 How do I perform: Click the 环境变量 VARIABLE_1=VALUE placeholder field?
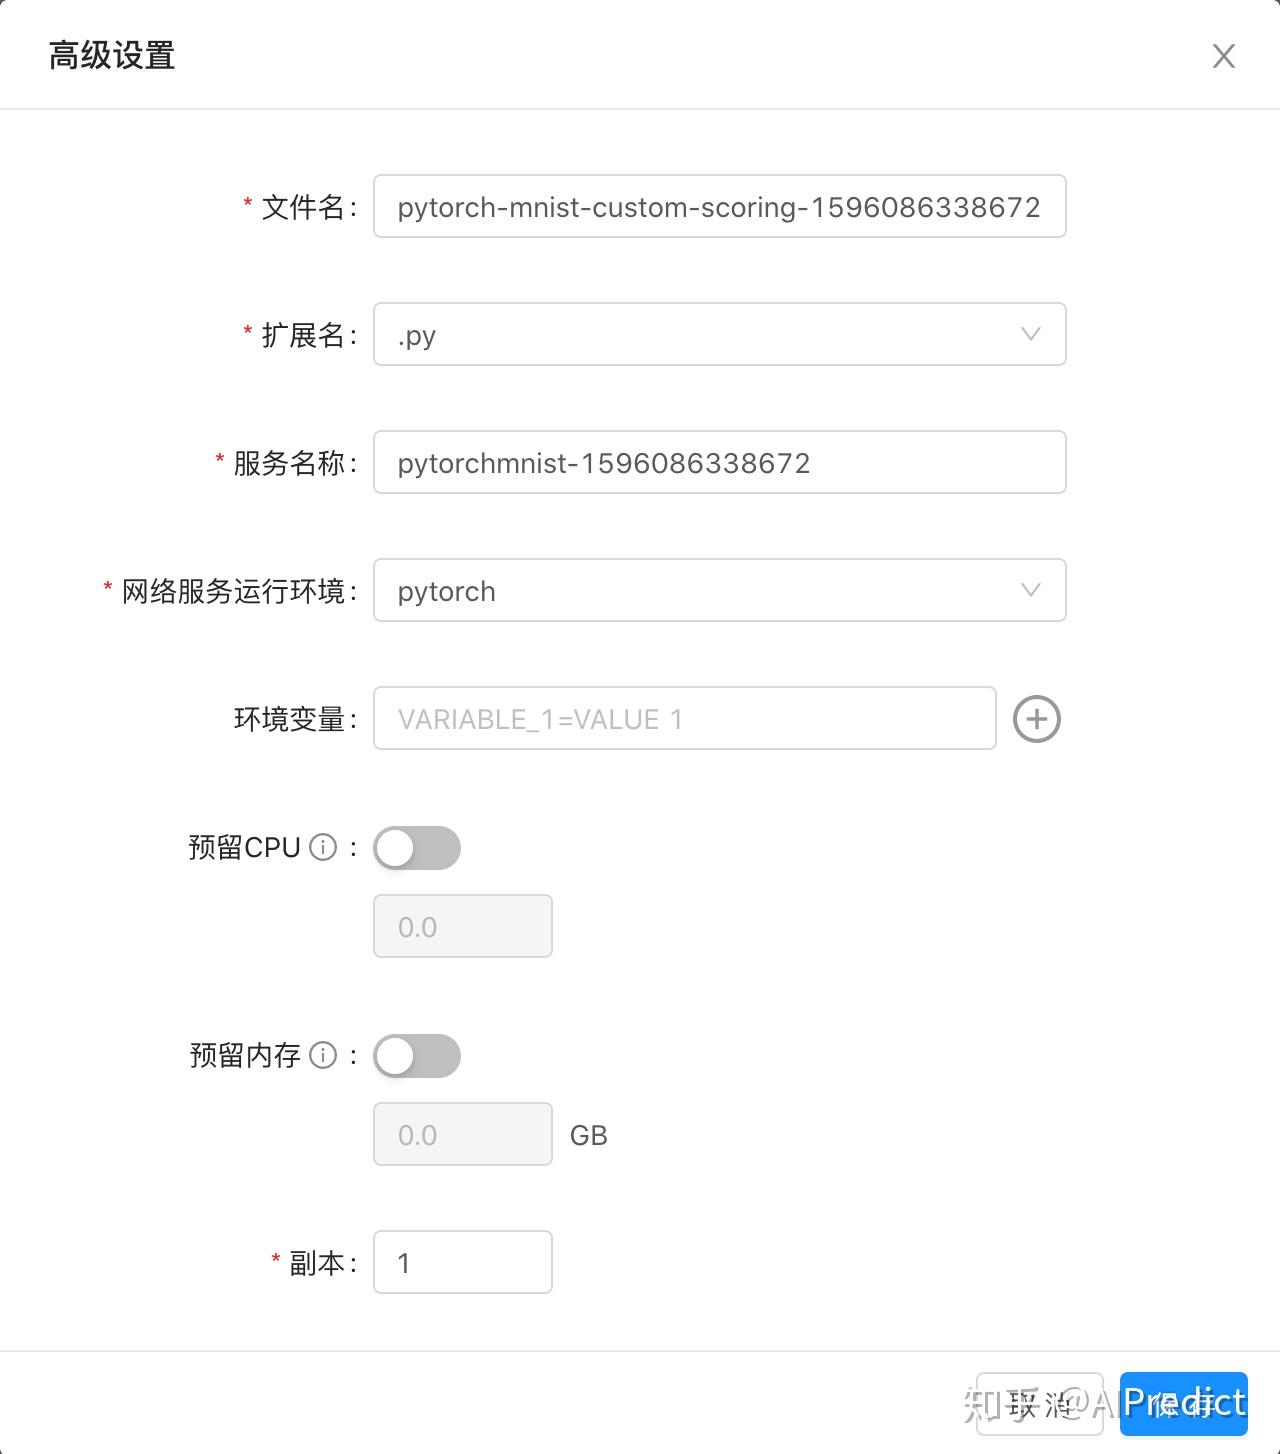pyautogui.click(x=684, y=719)
